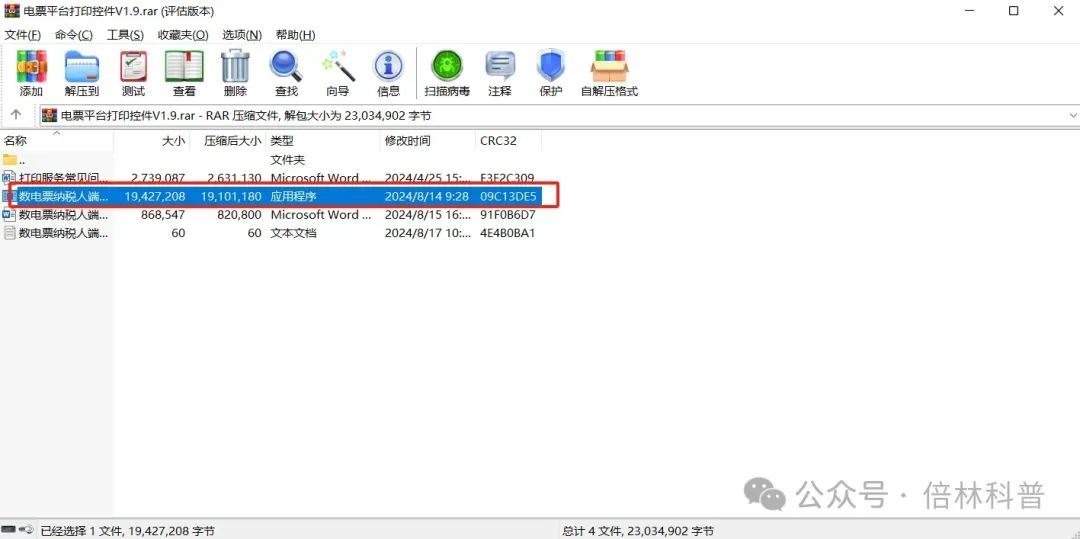Click the 解压到 (Extract to) icon
1080x539 pixels.
pos(82,67)
